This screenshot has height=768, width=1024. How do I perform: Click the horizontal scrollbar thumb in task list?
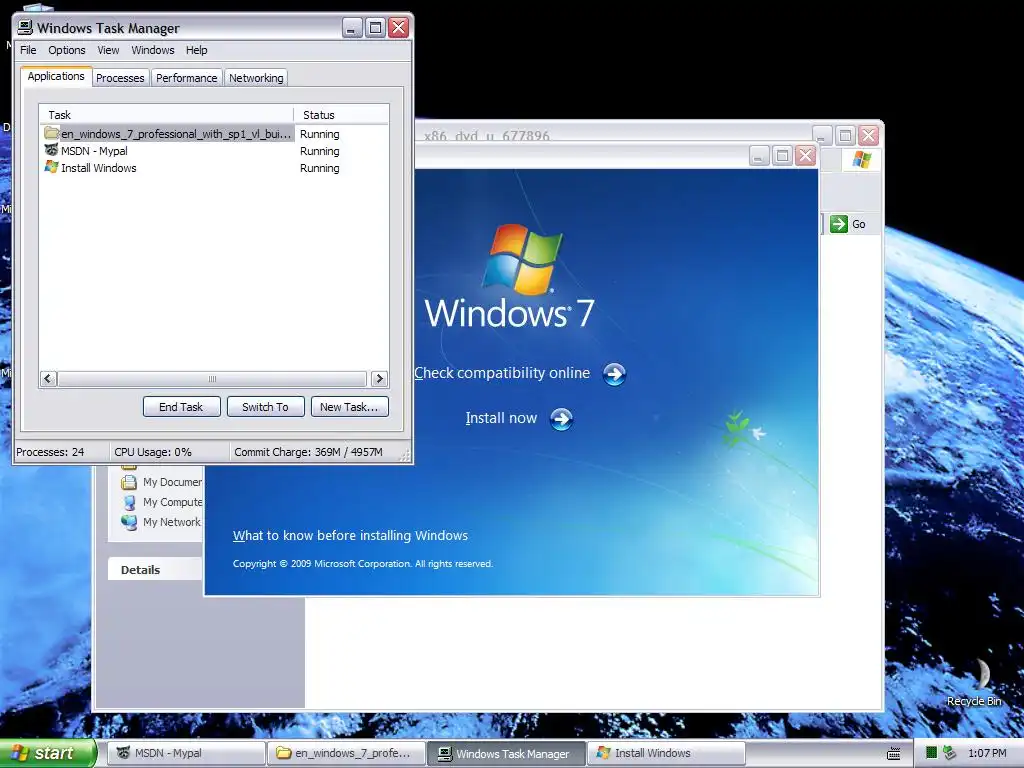(212, 379)
